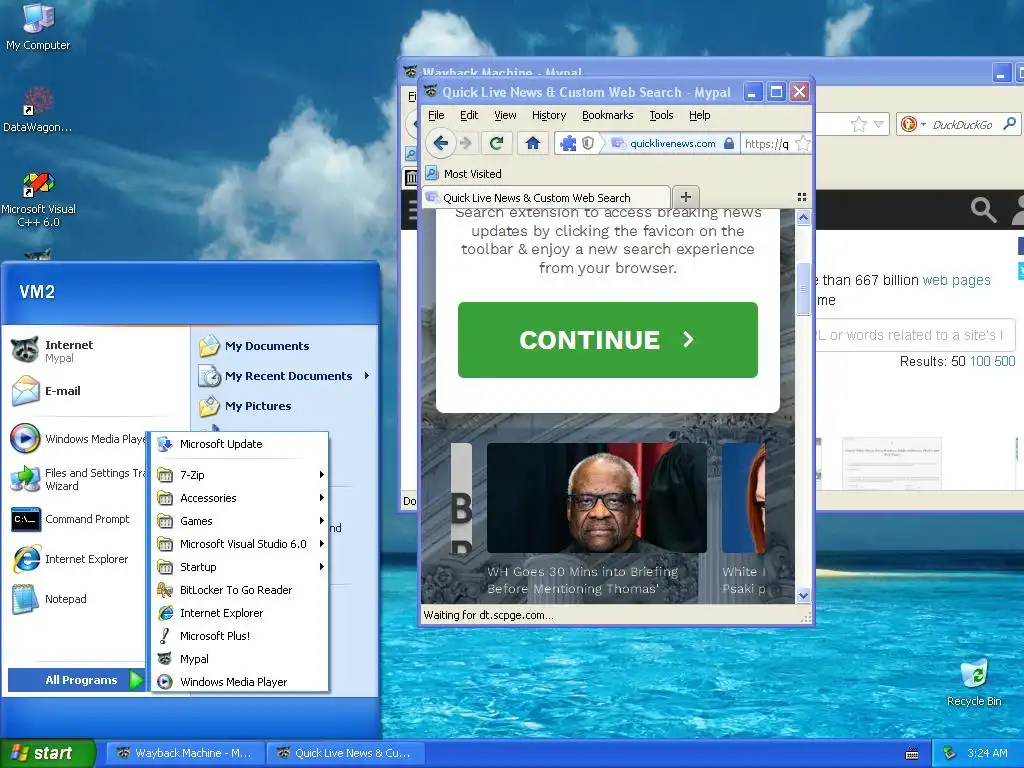Click scroll down arrow on page scrollbar
The height and width of the screenshot is (768, 1024).
[803, 595]
